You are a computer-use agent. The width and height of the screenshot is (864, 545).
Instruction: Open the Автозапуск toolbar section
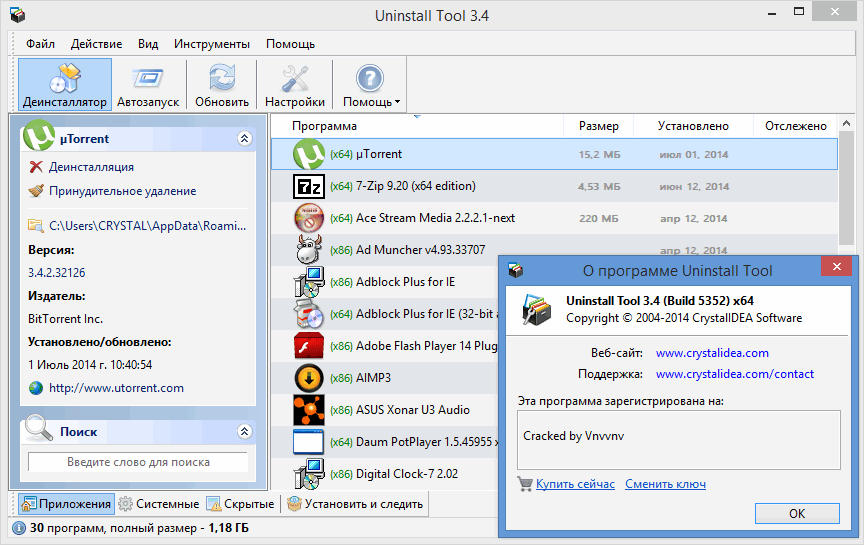(x=148, y=85)
